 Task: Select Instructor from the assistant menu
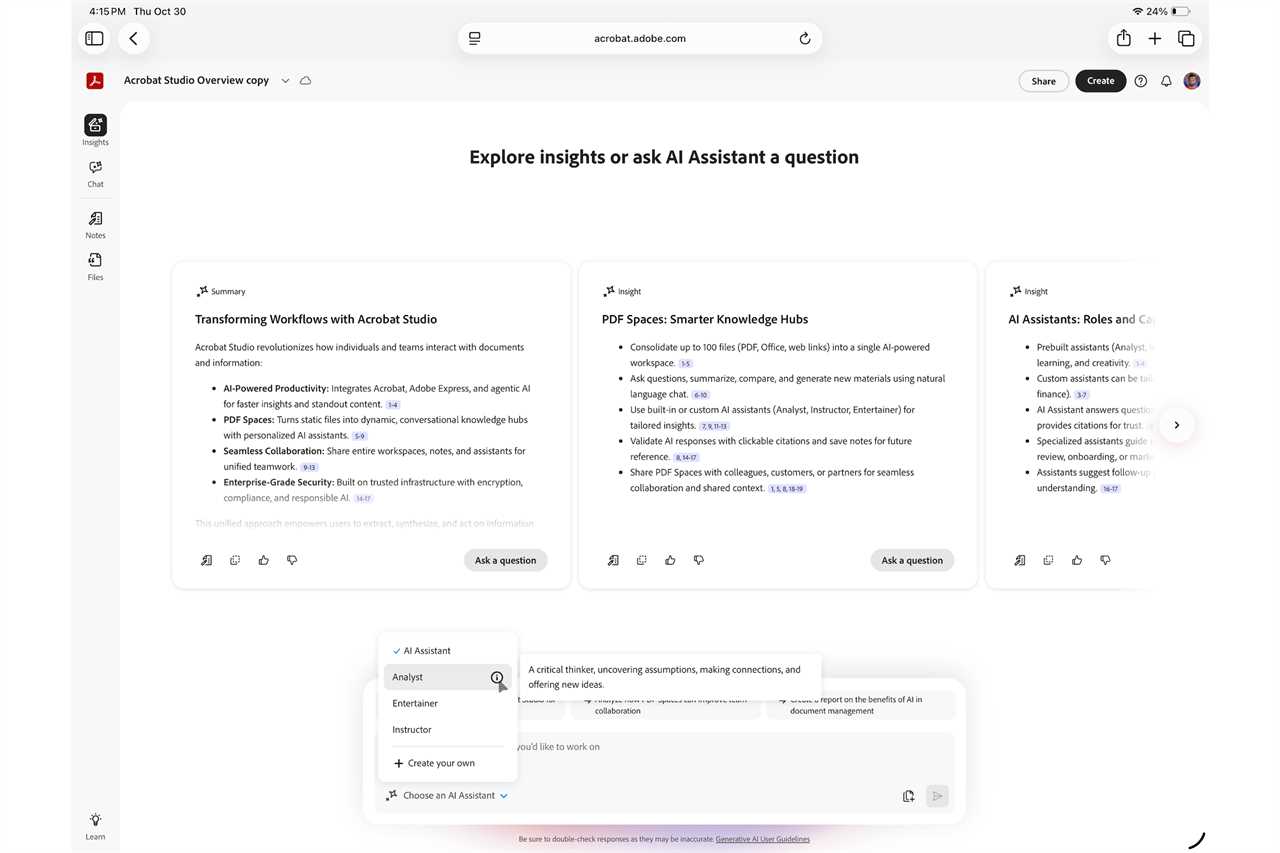point(412,729)
